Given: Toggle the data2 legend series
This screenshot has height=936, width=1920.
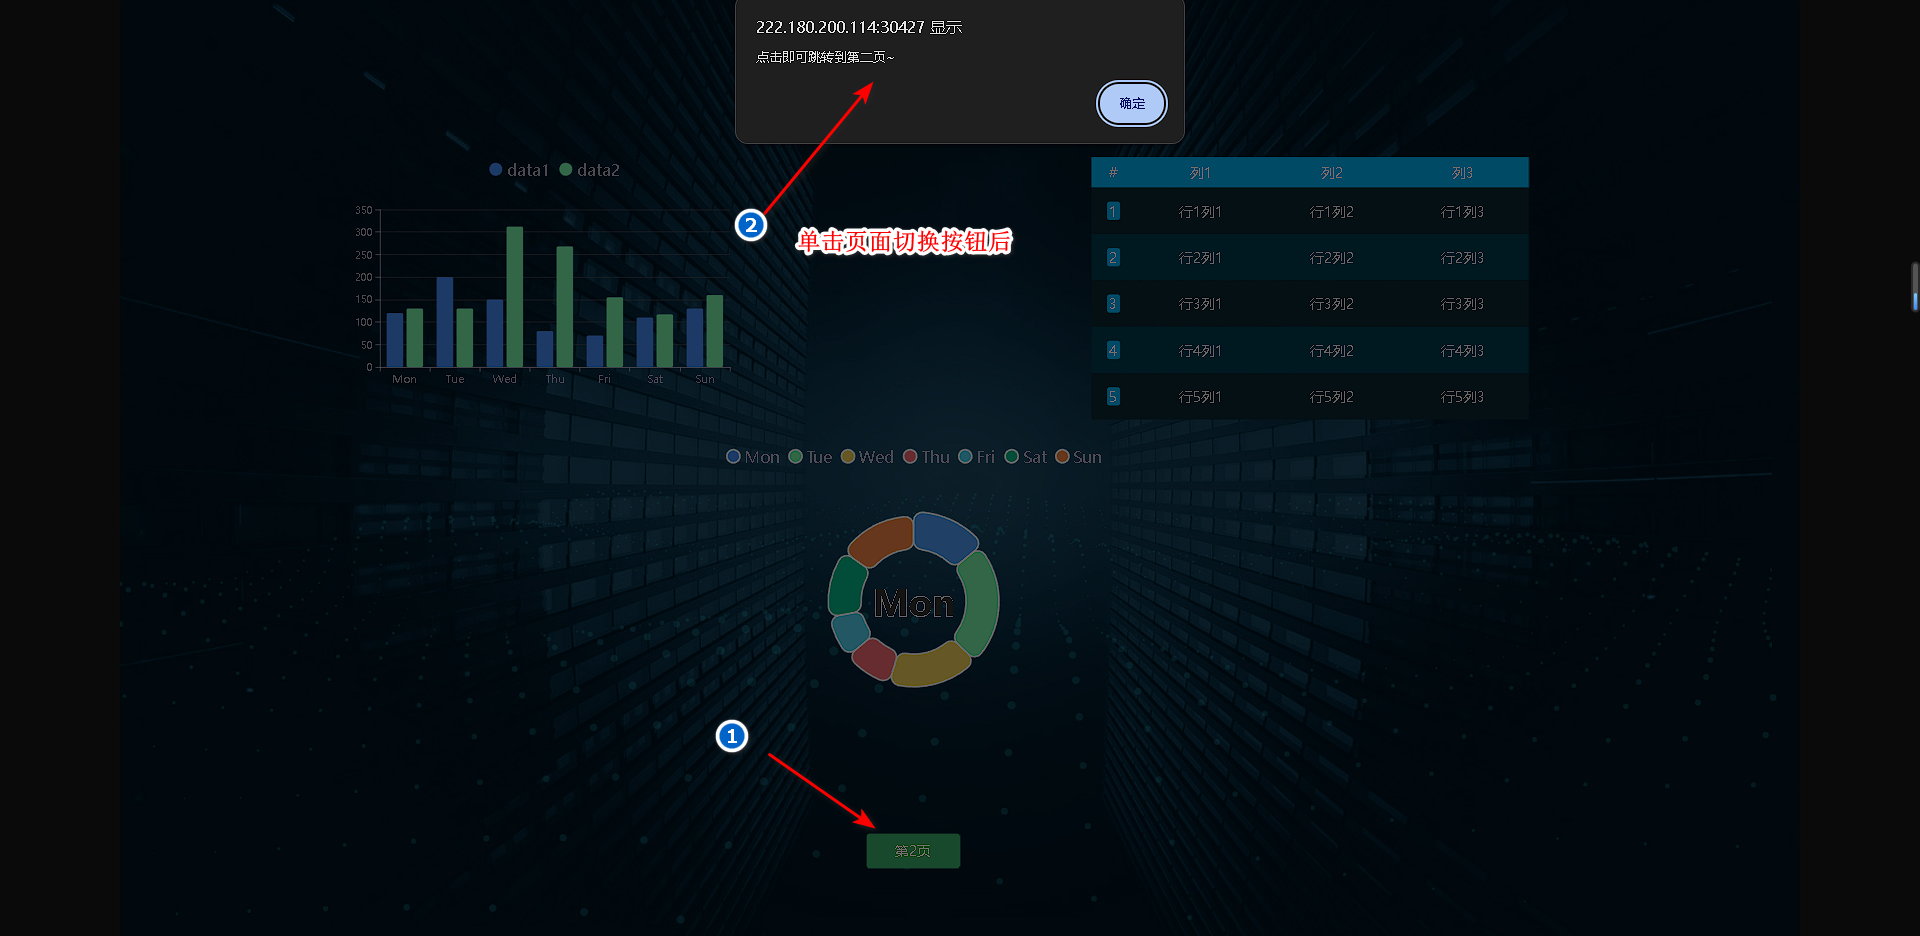Looking at the screenshot, I should click(x=589, y=170).
